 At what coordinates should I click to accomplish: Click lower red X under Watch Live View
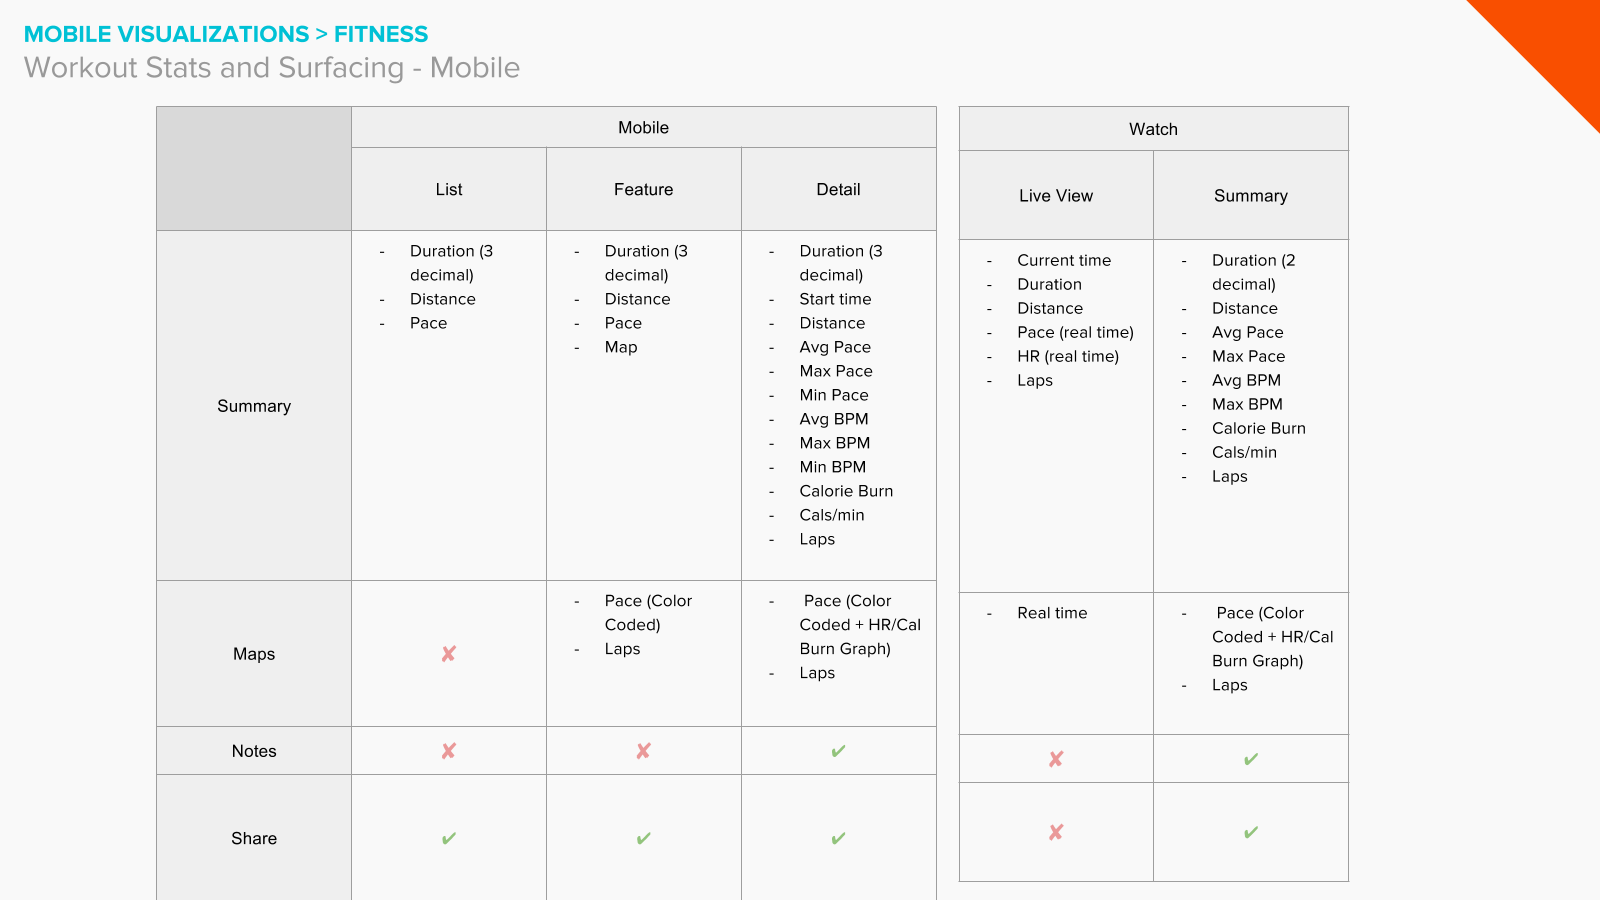click(x=1056, y=832)
